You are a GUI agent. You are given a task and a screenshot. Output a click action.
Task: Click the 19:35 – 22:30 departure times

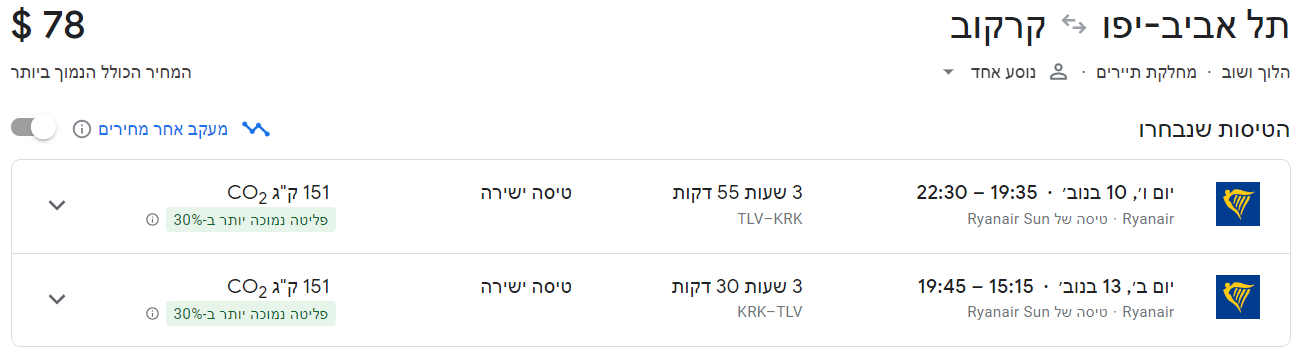[976, 192]
